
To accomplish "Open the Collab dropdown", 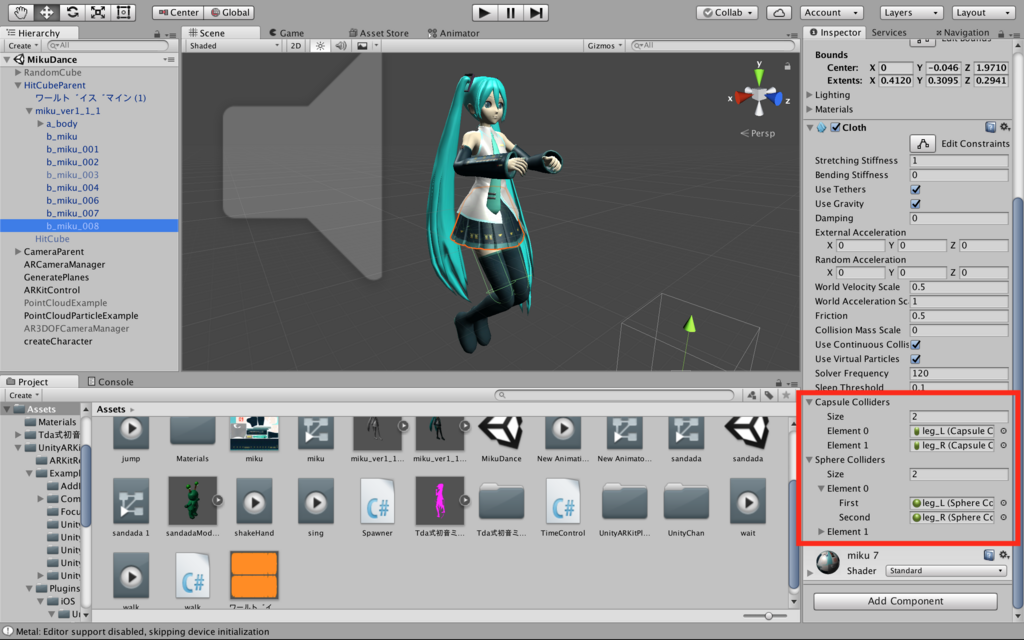I will pos(727,12).
